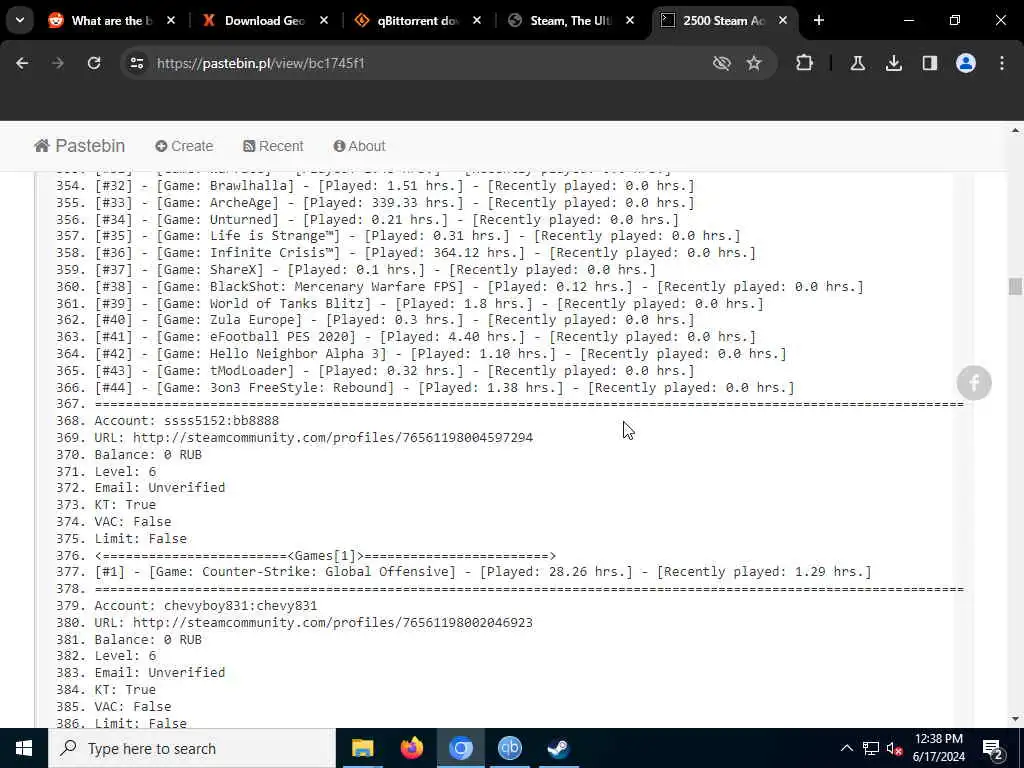Select the 'Game: ShareX' line
This screenshot has height=768, width=1024.
[x=375, y=270]
